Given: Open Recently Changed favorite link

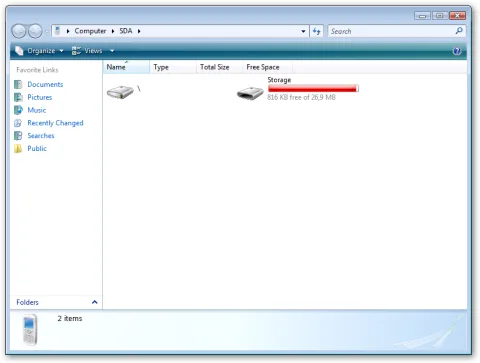Looking at the screenshot, I should click(55, 123).
